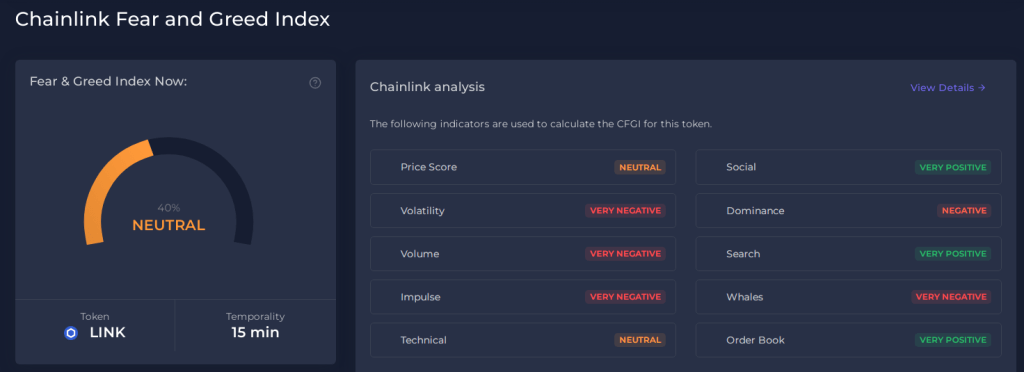Select the Volatility indicator row
This screenshot has height=372, width=1024.
pyautogui.click(x=522, y=210)
